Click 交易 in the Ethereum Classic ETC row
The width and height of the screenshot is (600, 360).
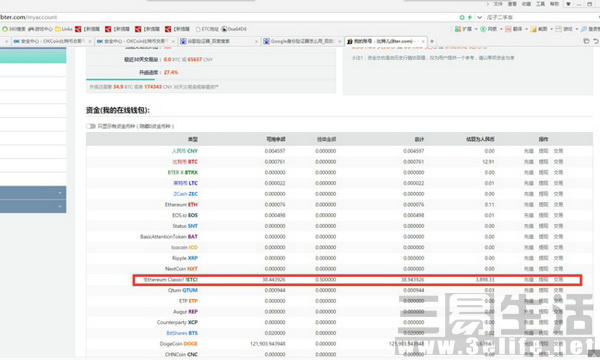[558, 280]
